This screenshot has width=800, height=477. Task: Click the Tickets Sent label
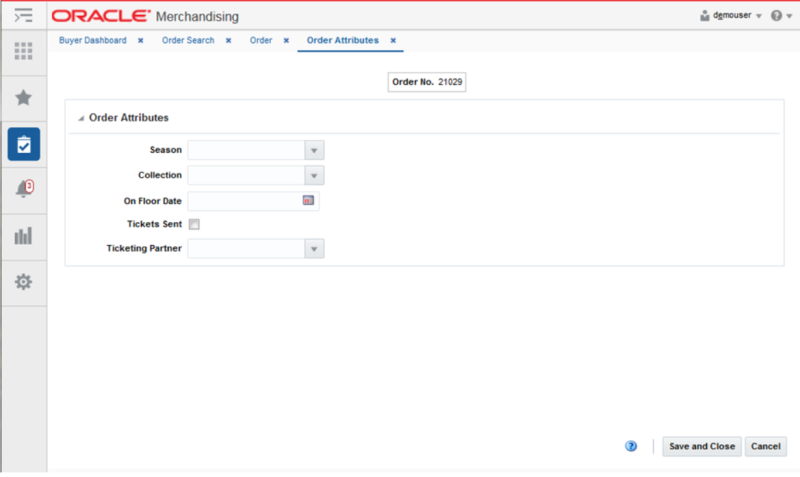[155, 224]
